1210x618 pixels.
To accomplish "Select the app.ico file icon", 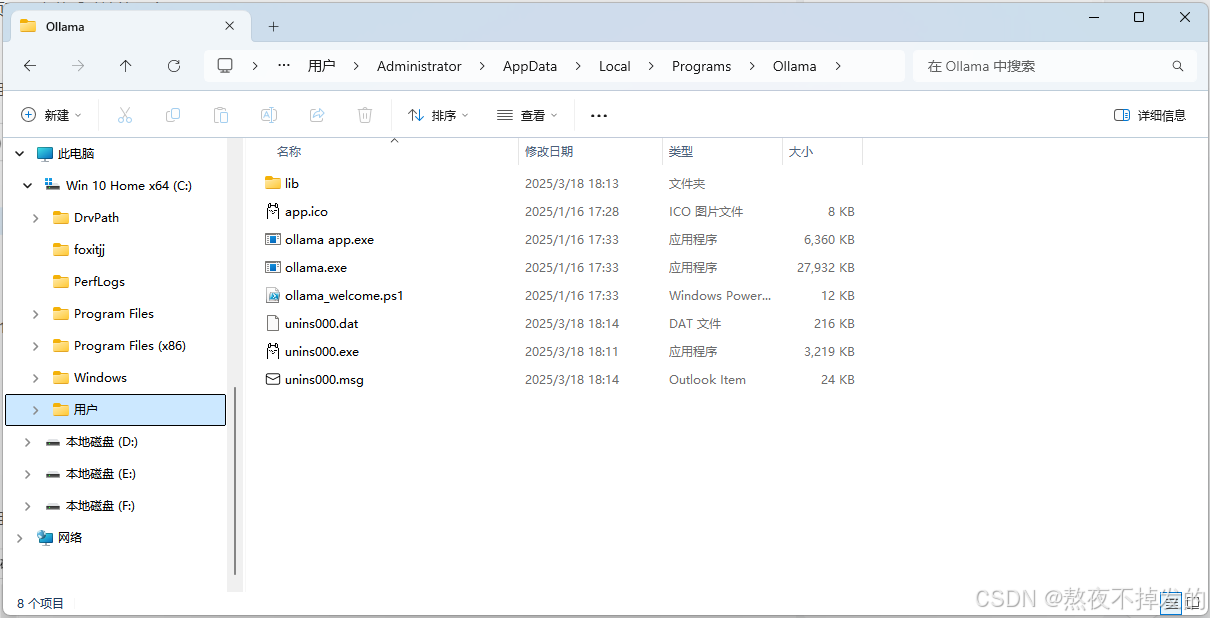I will pos(273,211).
